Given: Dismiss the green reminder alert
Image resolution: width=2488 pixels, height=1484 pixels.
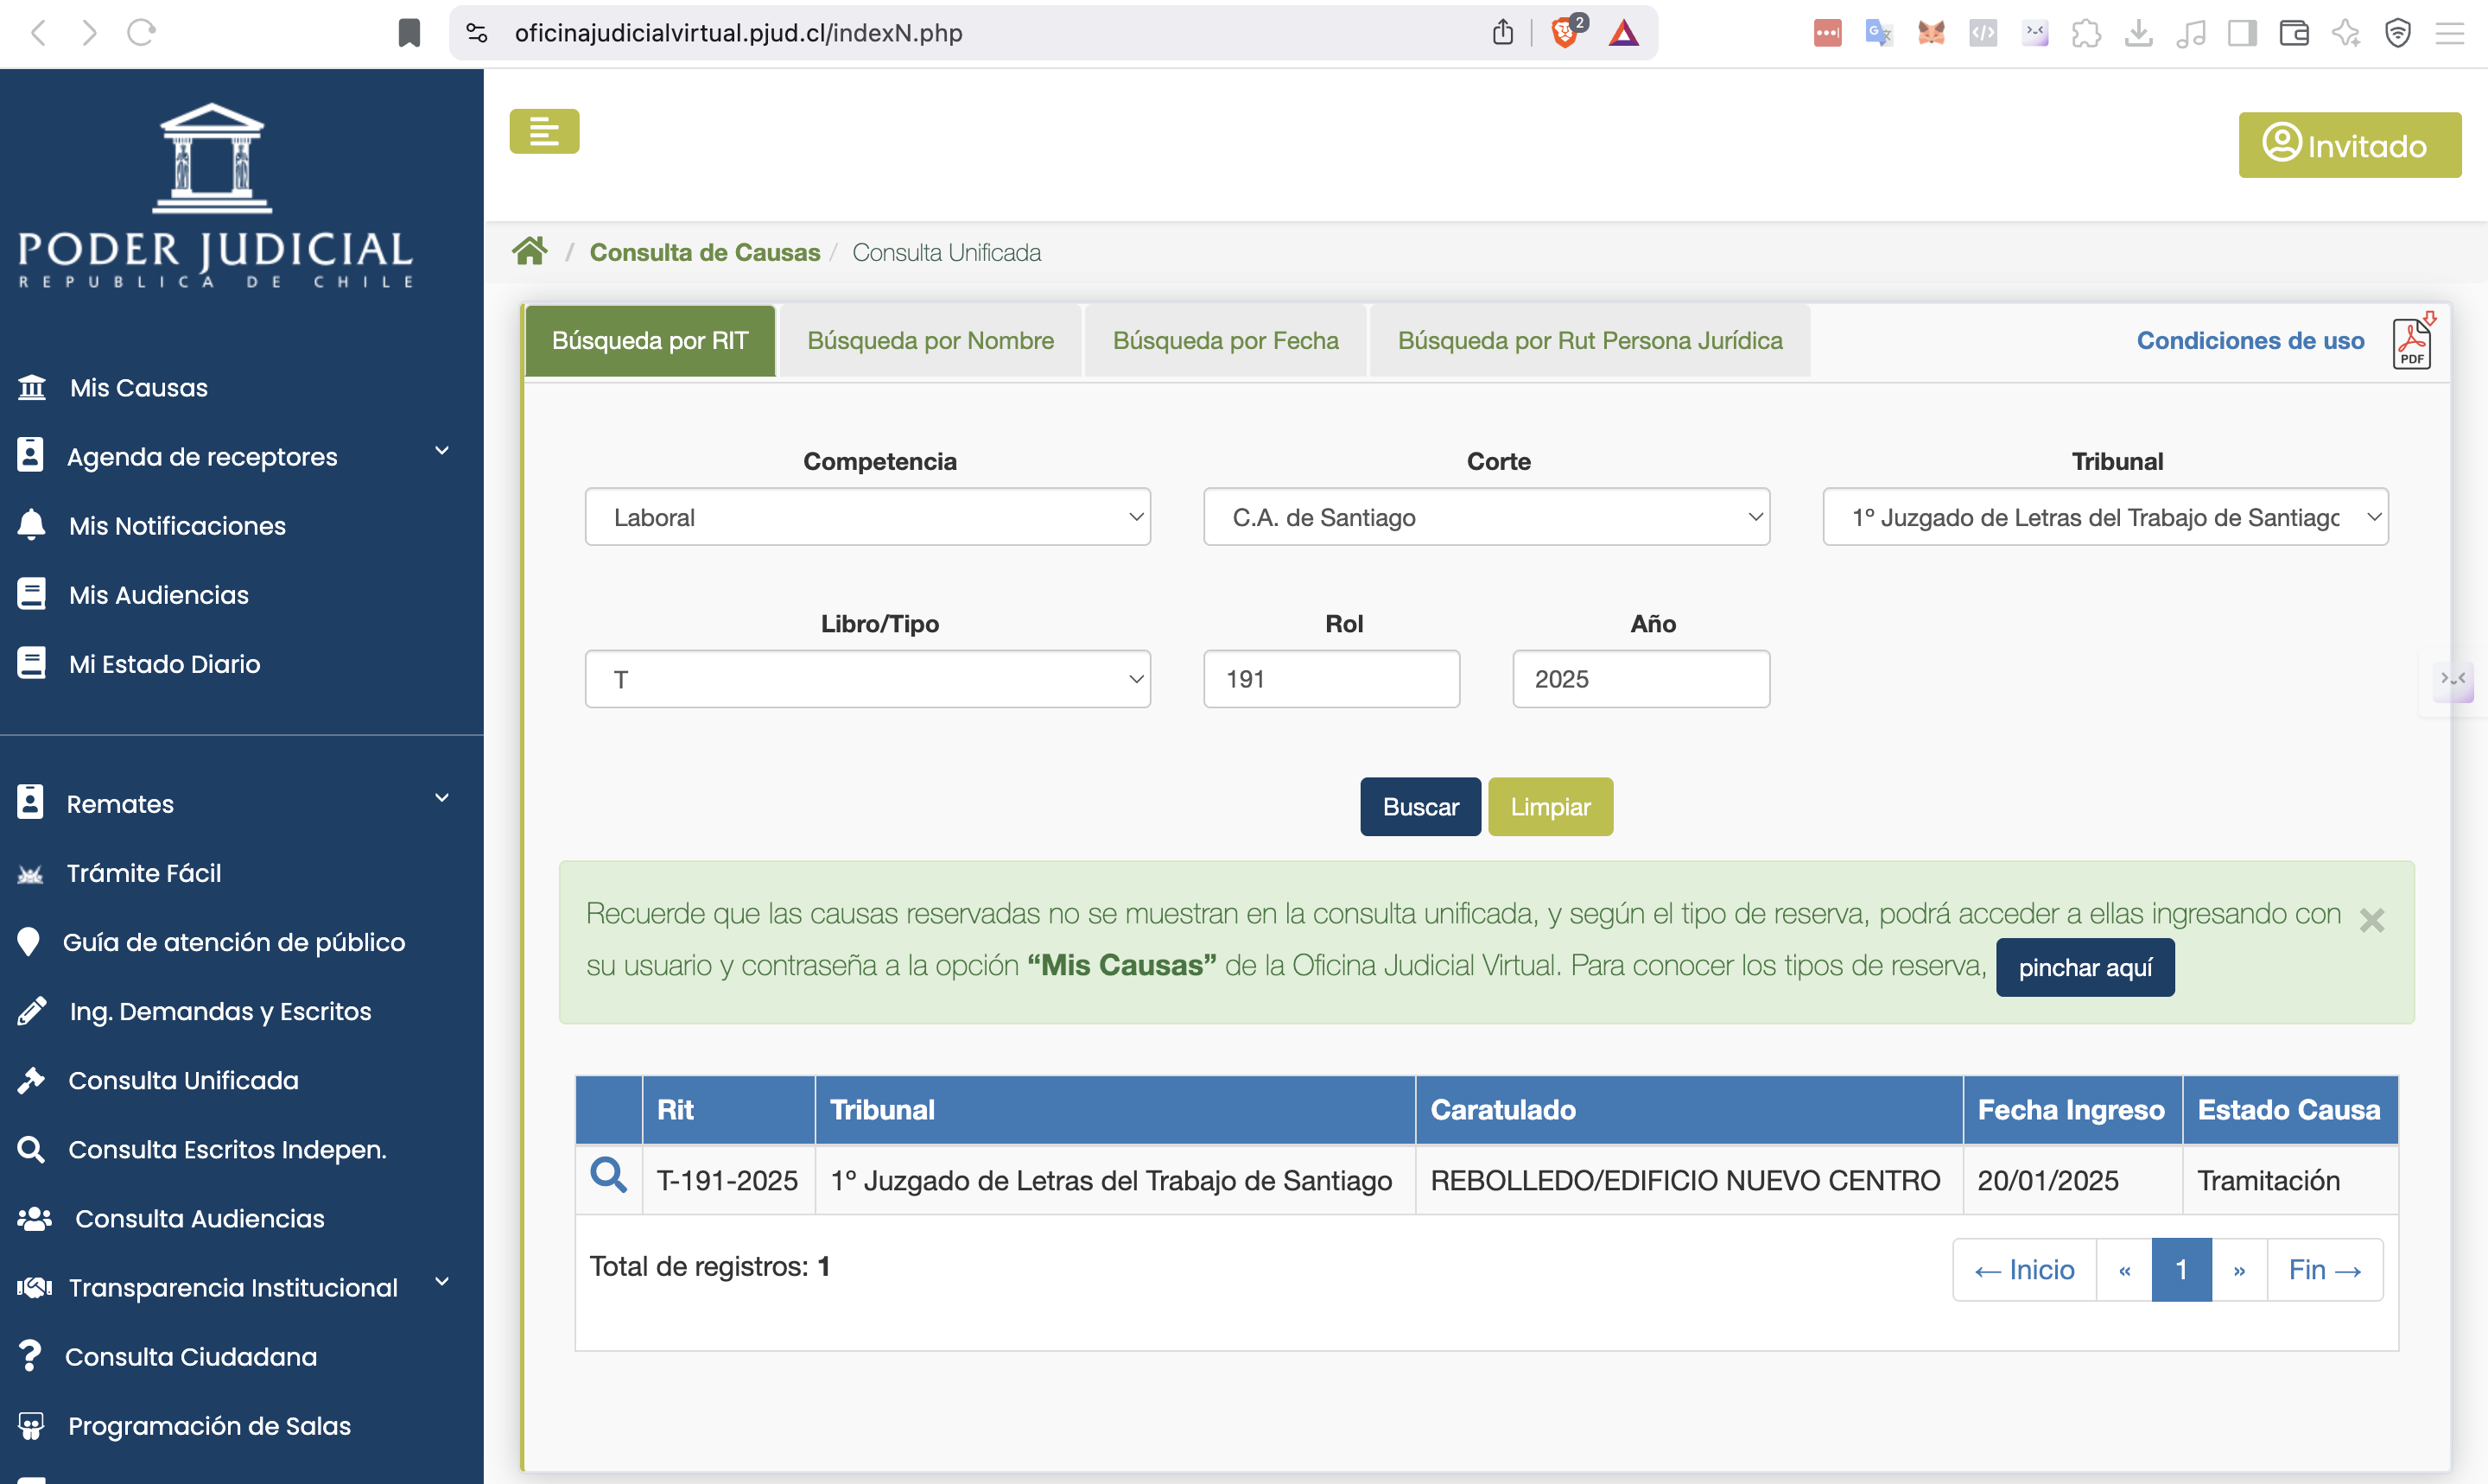Looking at the screenshot, I should [x=2372, y=919].
